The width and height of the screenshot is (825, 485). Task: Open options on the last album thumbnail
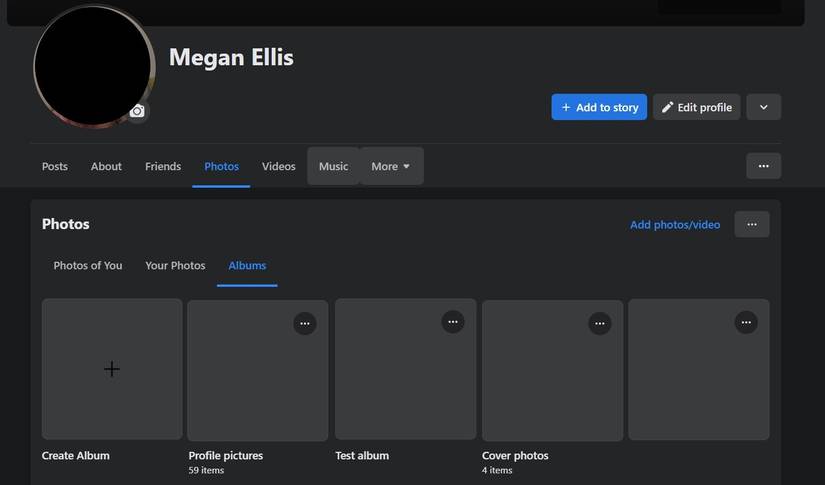(746, 322)
